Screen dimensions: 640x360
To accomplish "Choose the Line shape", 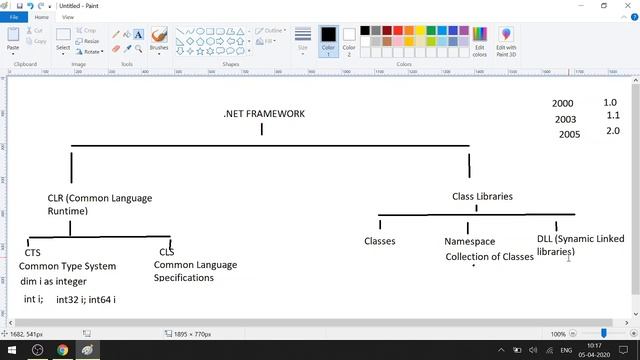I will (180, 31).
